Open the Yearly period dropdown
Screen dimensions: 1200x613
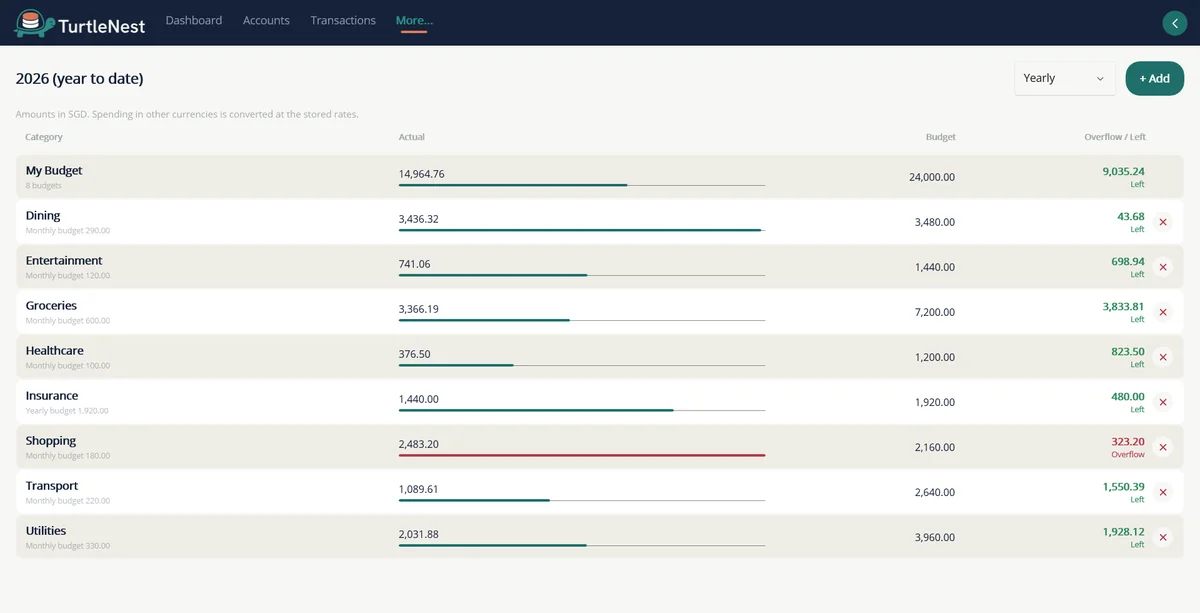(1065, 78)
